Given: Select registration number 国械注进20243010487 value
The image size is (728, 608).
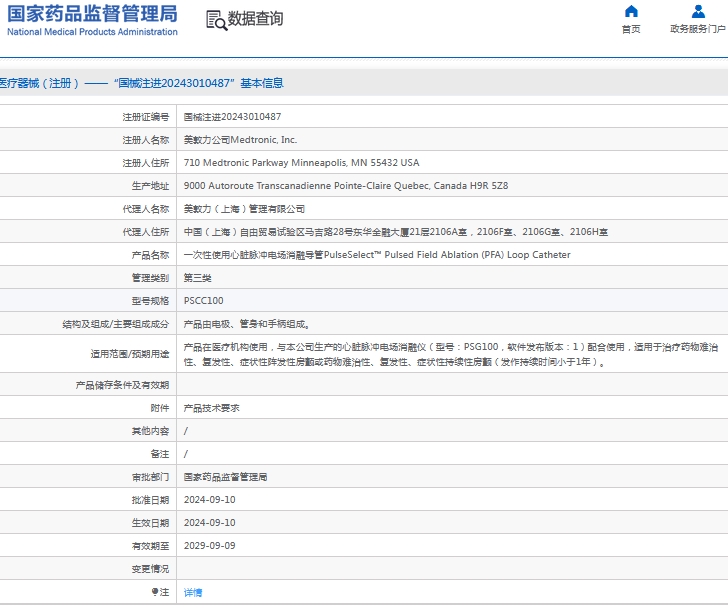Looking at the screenshot, I should point(232,117).
